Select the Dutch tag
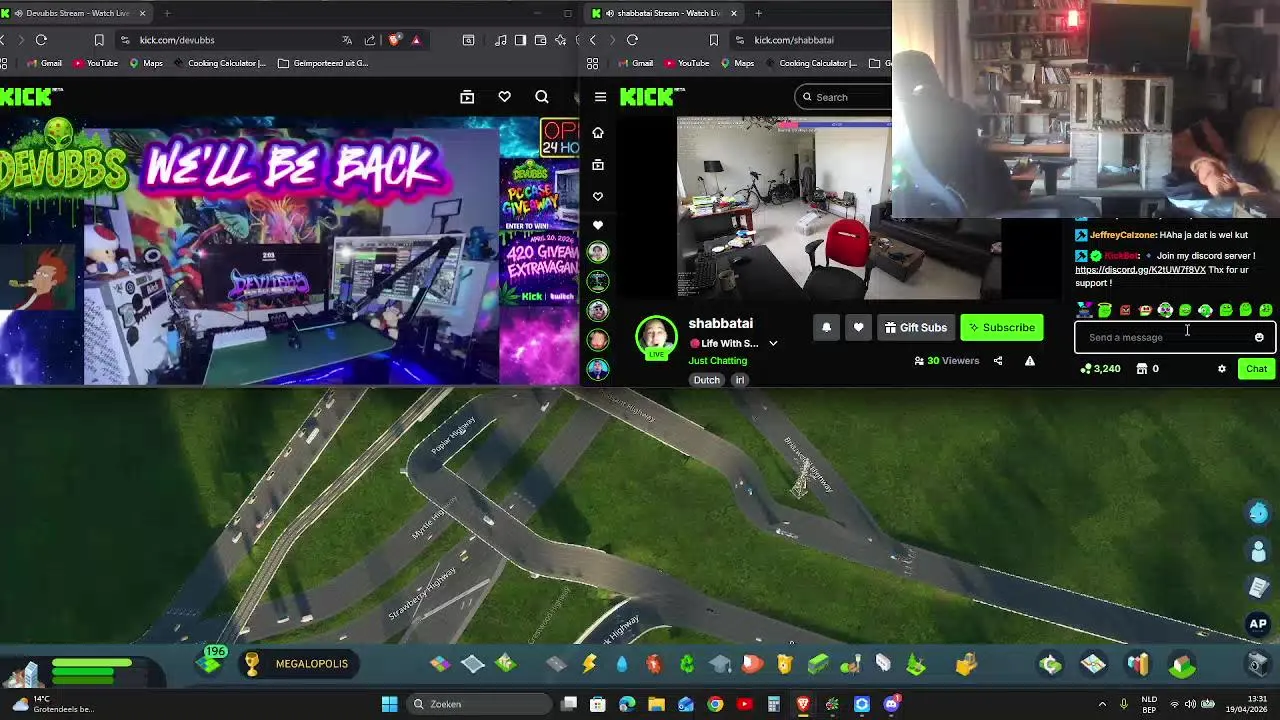Viewport: 1280px width, 720px height. 707,380
